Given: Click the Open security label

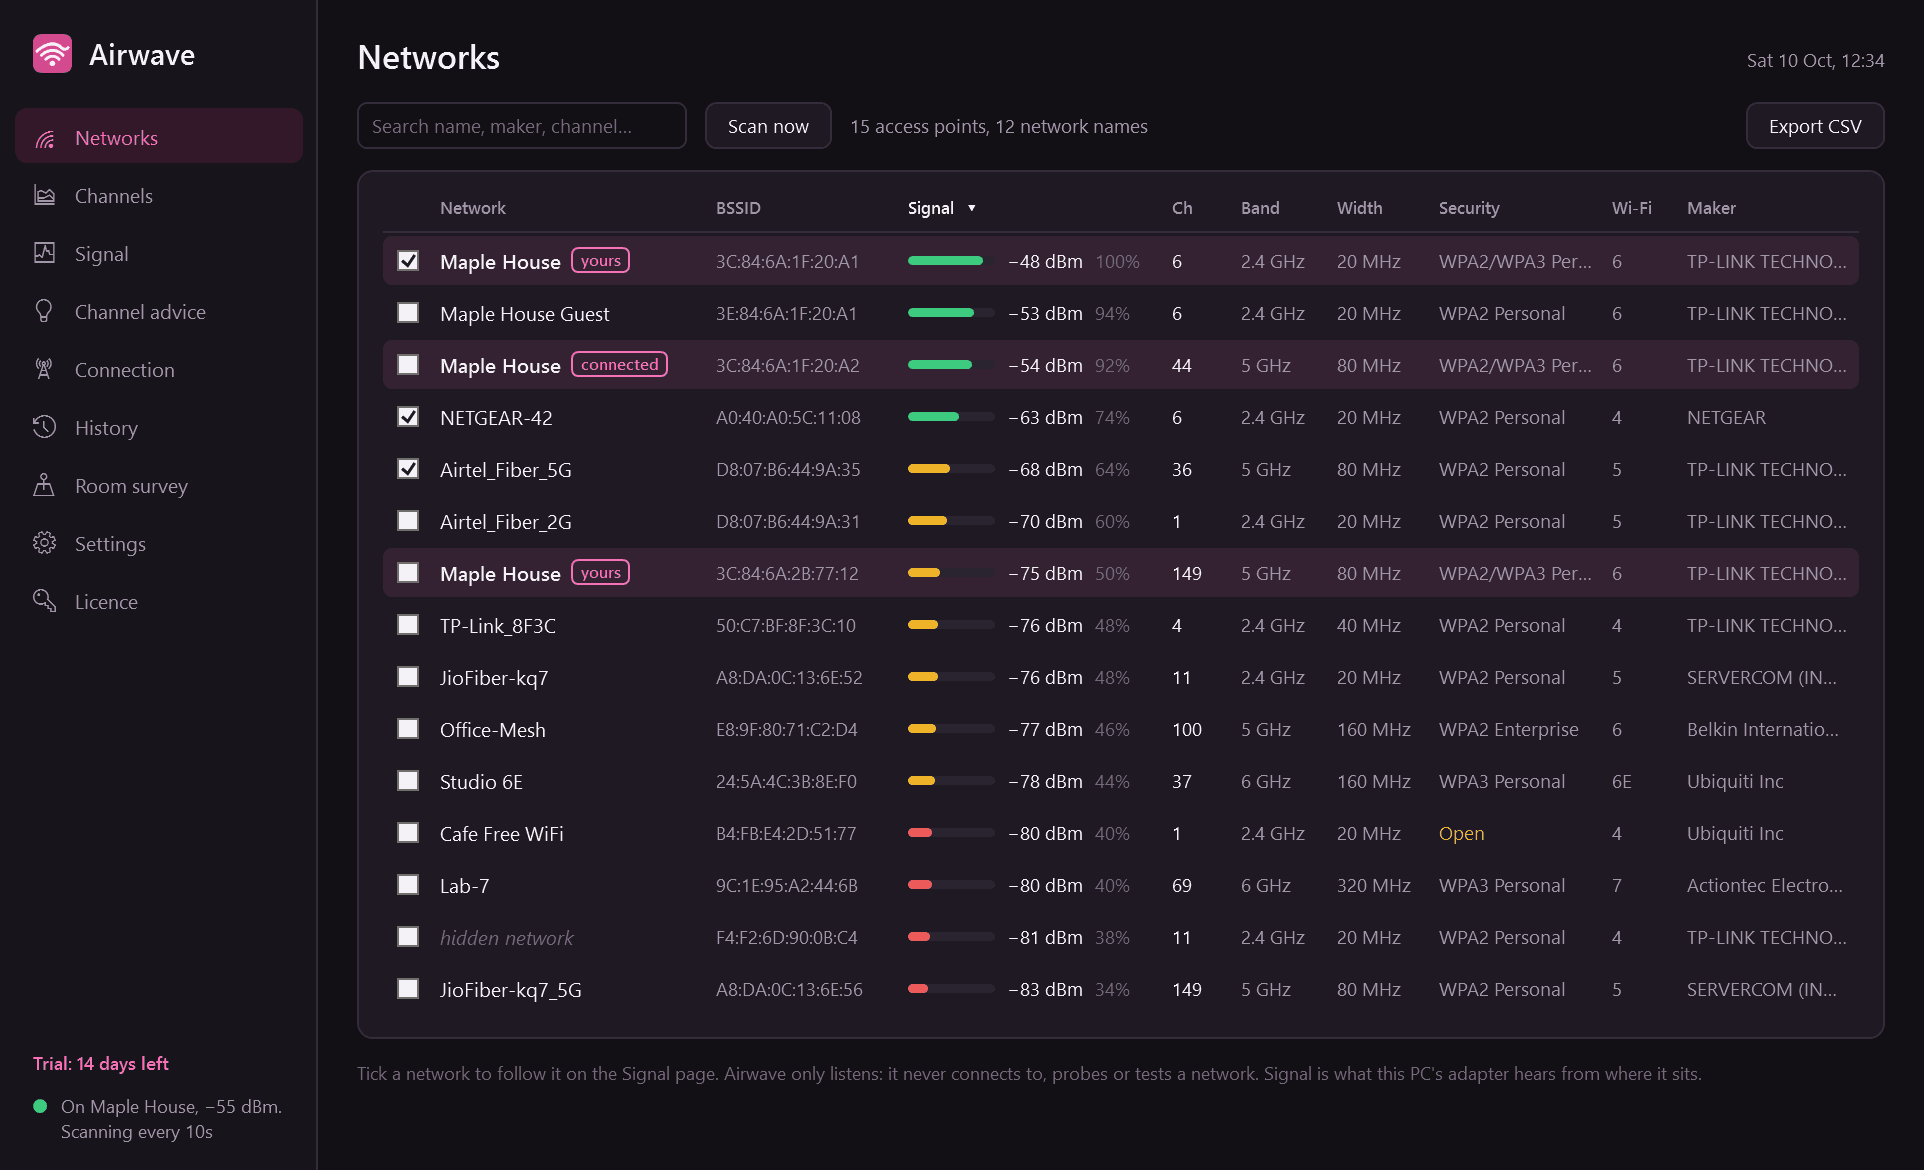Looking at the screenshot, I should click(x=1461, y=833).
